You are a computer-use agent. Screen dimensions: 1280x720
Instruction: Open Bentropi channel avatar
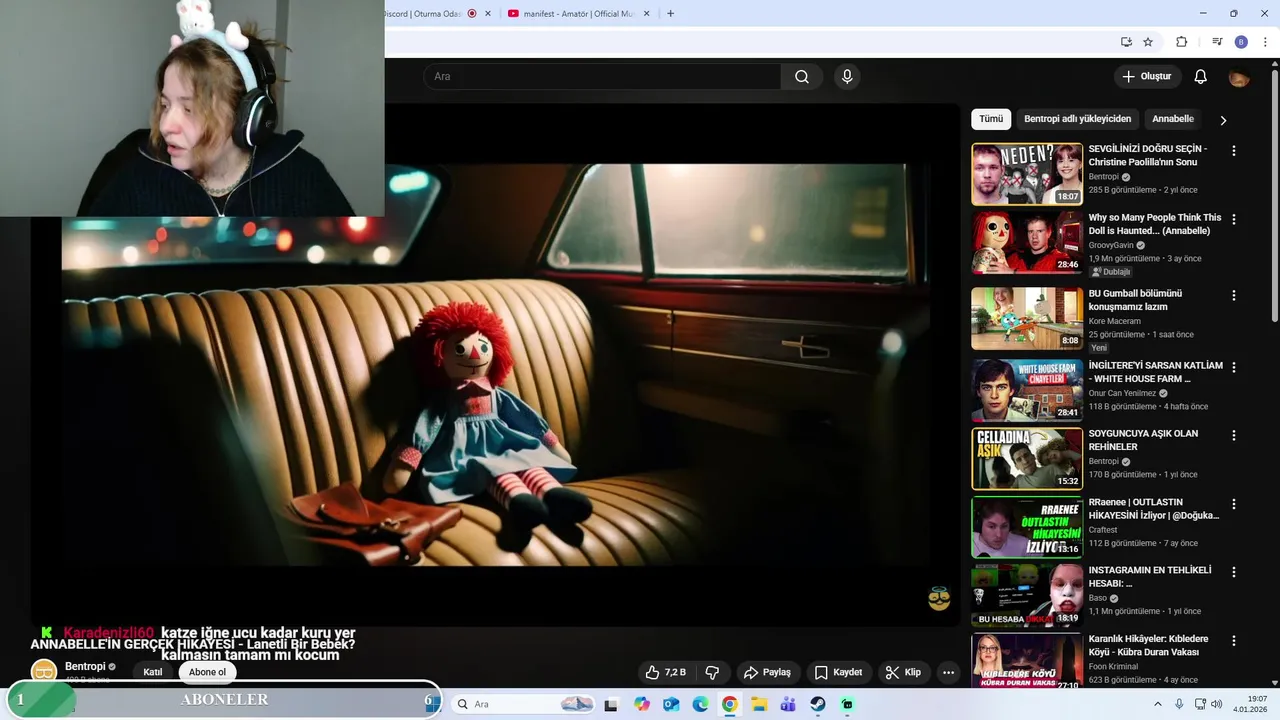pyautogui.click(x=44, y=672)
